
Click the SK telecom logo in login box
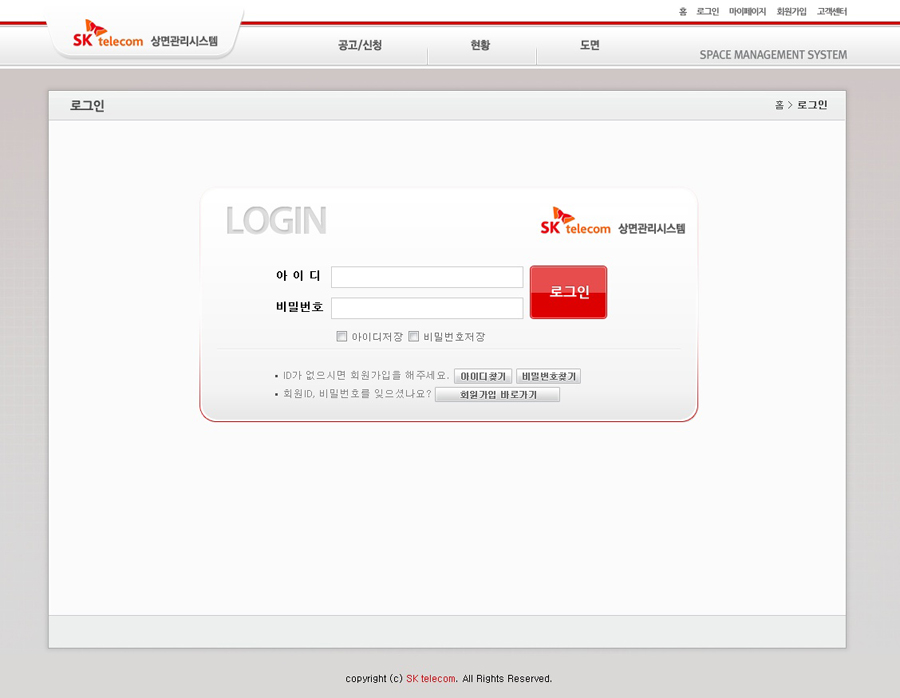(x=612, y=222)
